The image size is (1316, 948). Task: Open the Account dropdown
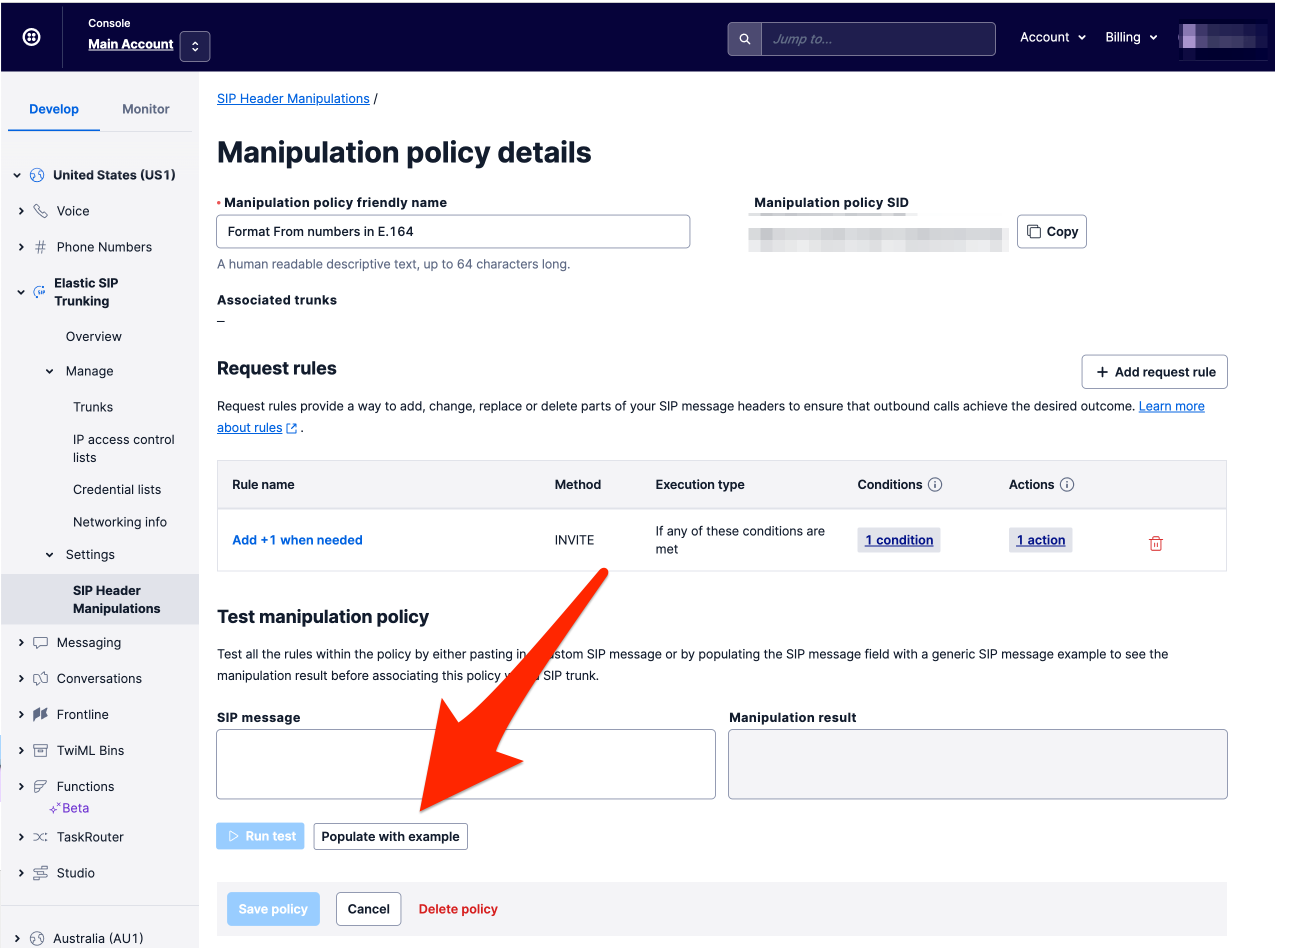tap(1052, 37)
